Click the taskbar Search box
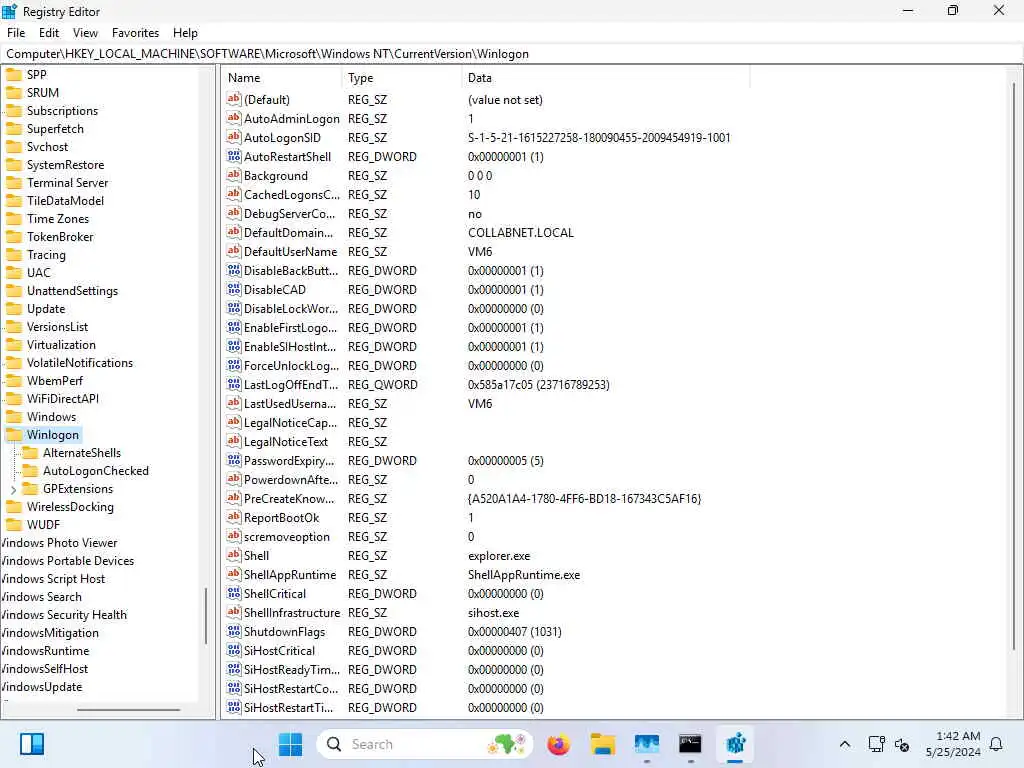 point(424,744)
